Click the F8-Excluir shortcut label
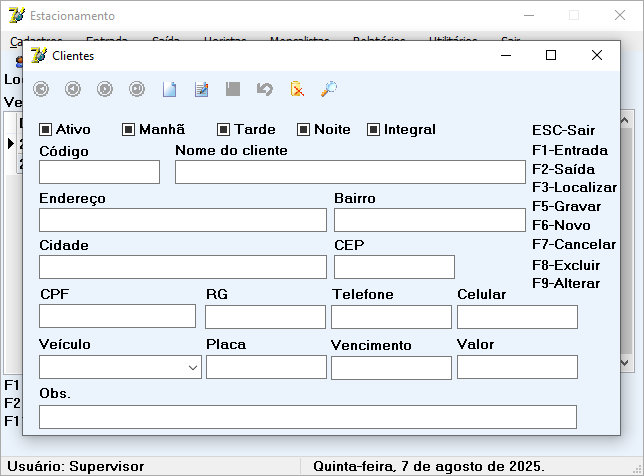Image resolution: width=644 pixels, height=476 pixels. pos(566,265)
